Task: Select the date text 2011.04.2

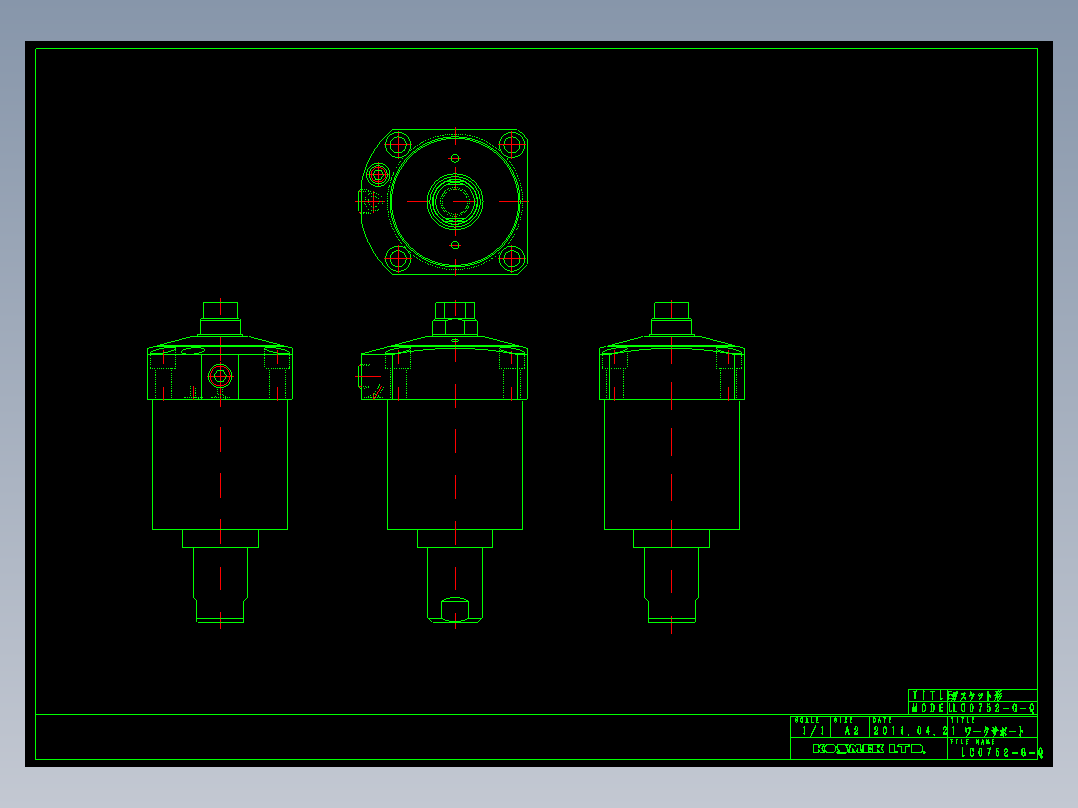Action: coord(910,731)
